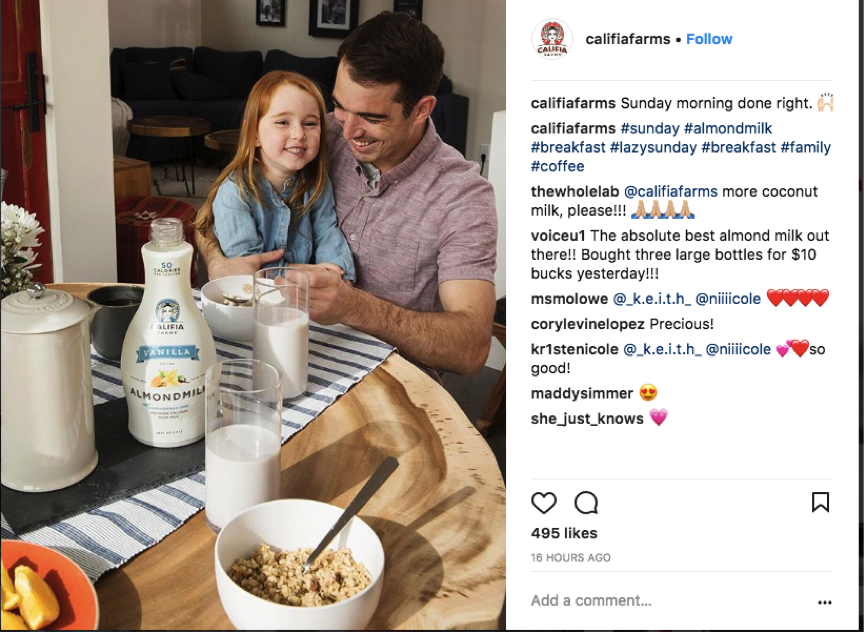View the 495 likes list
The height and width of the screenshot is (632, 864).
(x=564, y=533)
